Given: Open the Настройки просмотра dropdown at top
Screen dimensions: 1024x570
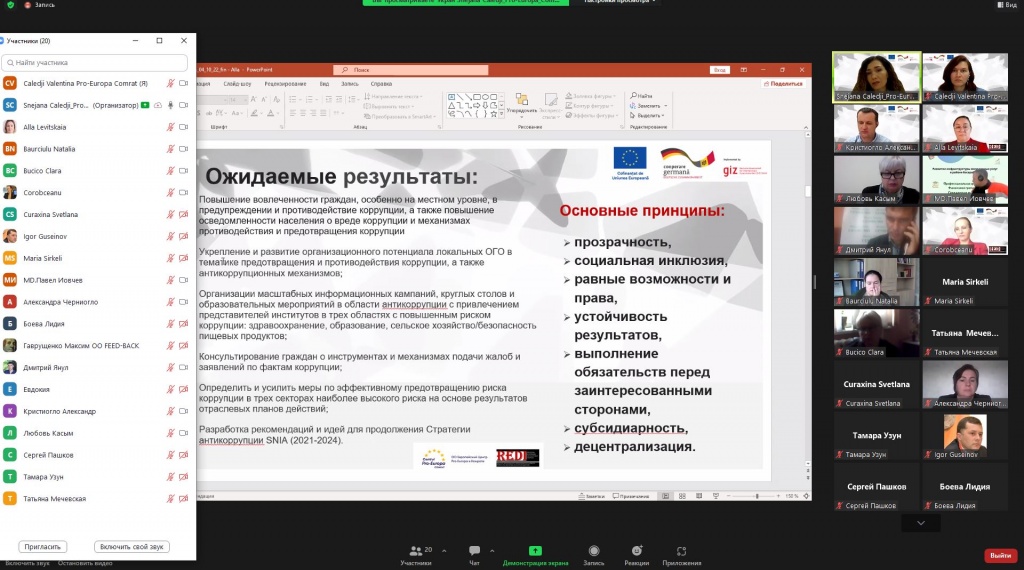Looking at the screenshot, I should coord(620,2).
